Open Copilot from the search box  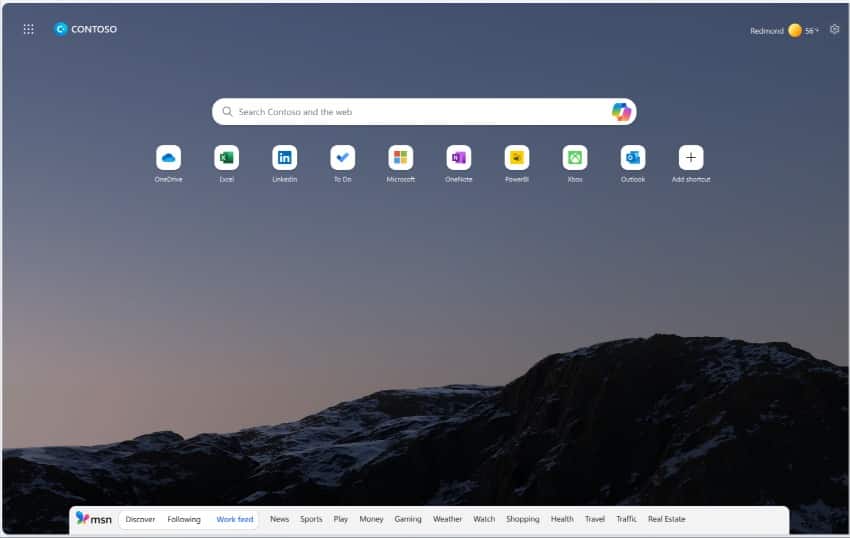(x=621, y=112)
